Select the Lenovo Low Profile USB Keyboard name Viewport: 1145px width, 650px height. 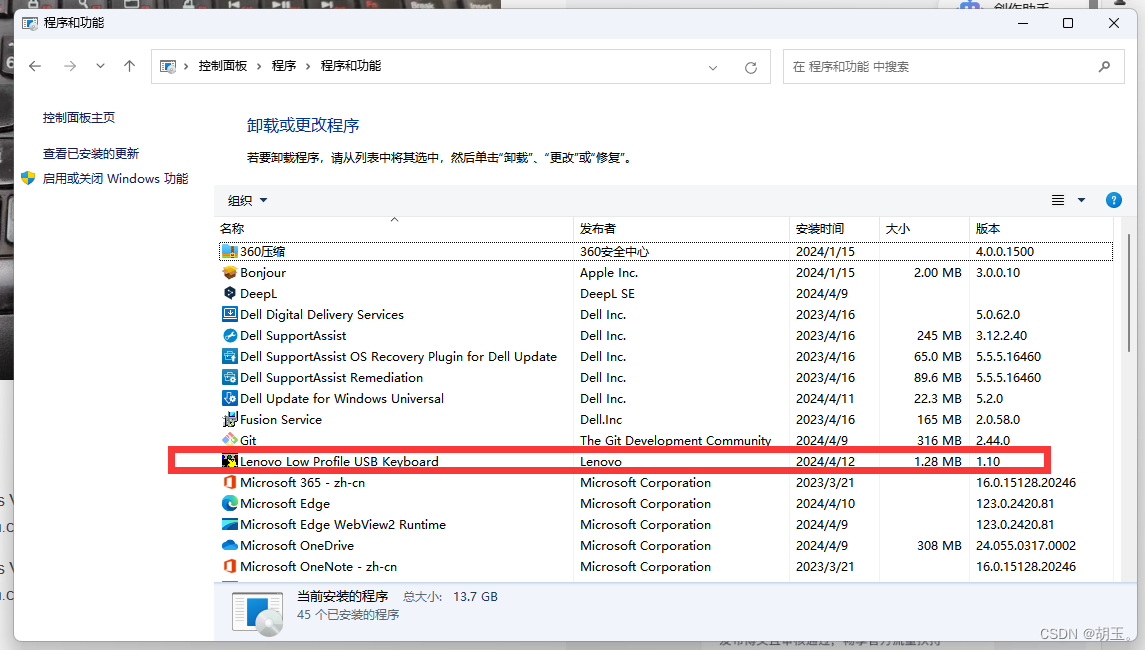click(340, 462)
